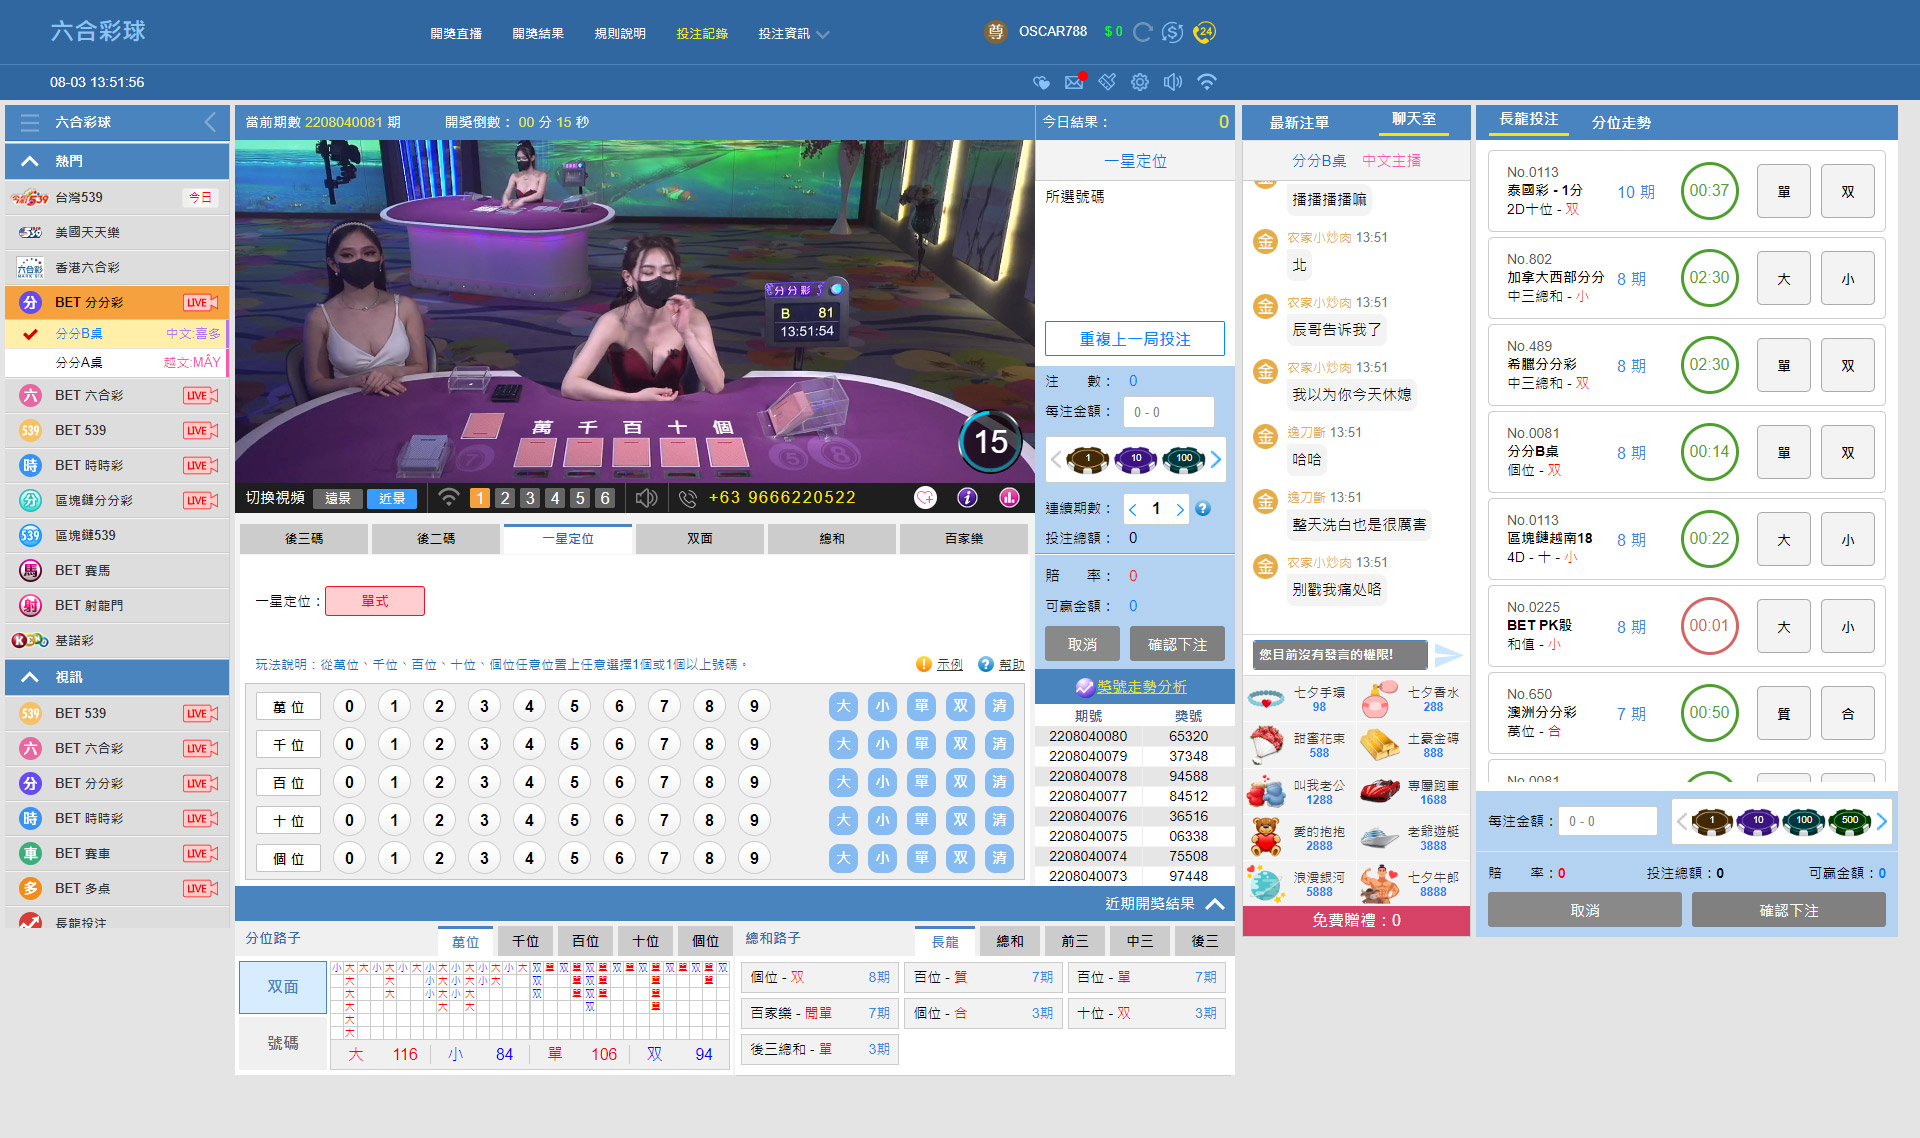
Task: Select video line 3
Action: pos(530,498)
